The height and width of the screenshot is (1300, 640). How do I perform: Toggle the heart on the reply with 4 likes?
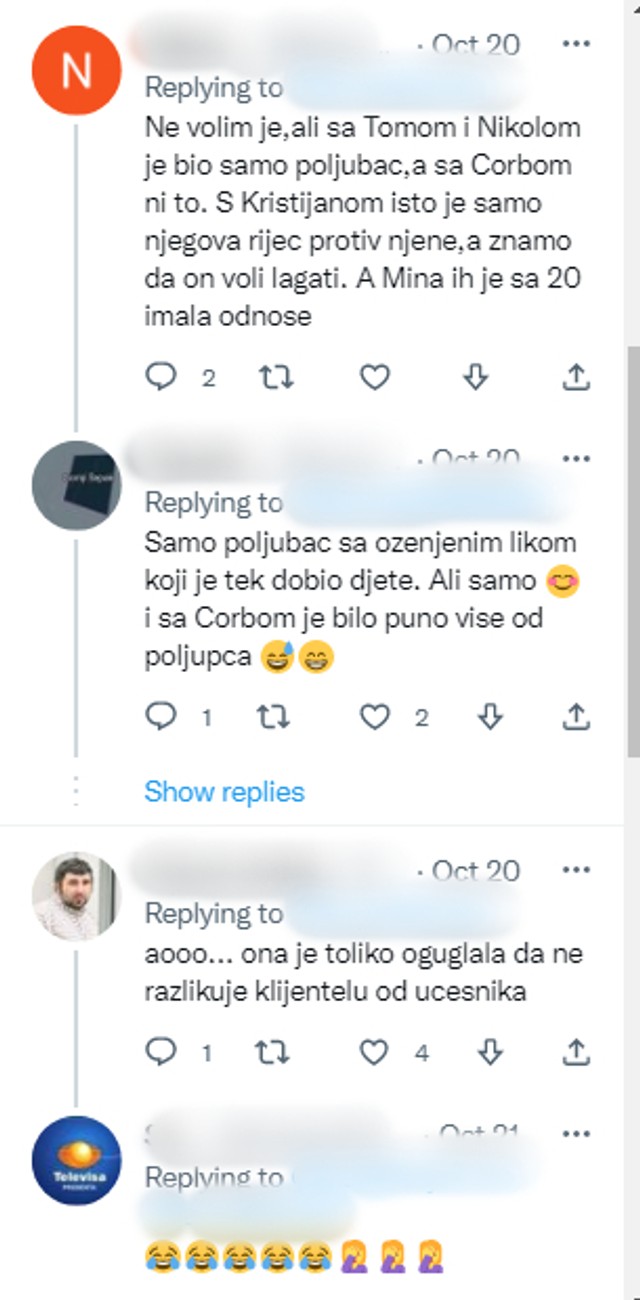click(375, 1051)
